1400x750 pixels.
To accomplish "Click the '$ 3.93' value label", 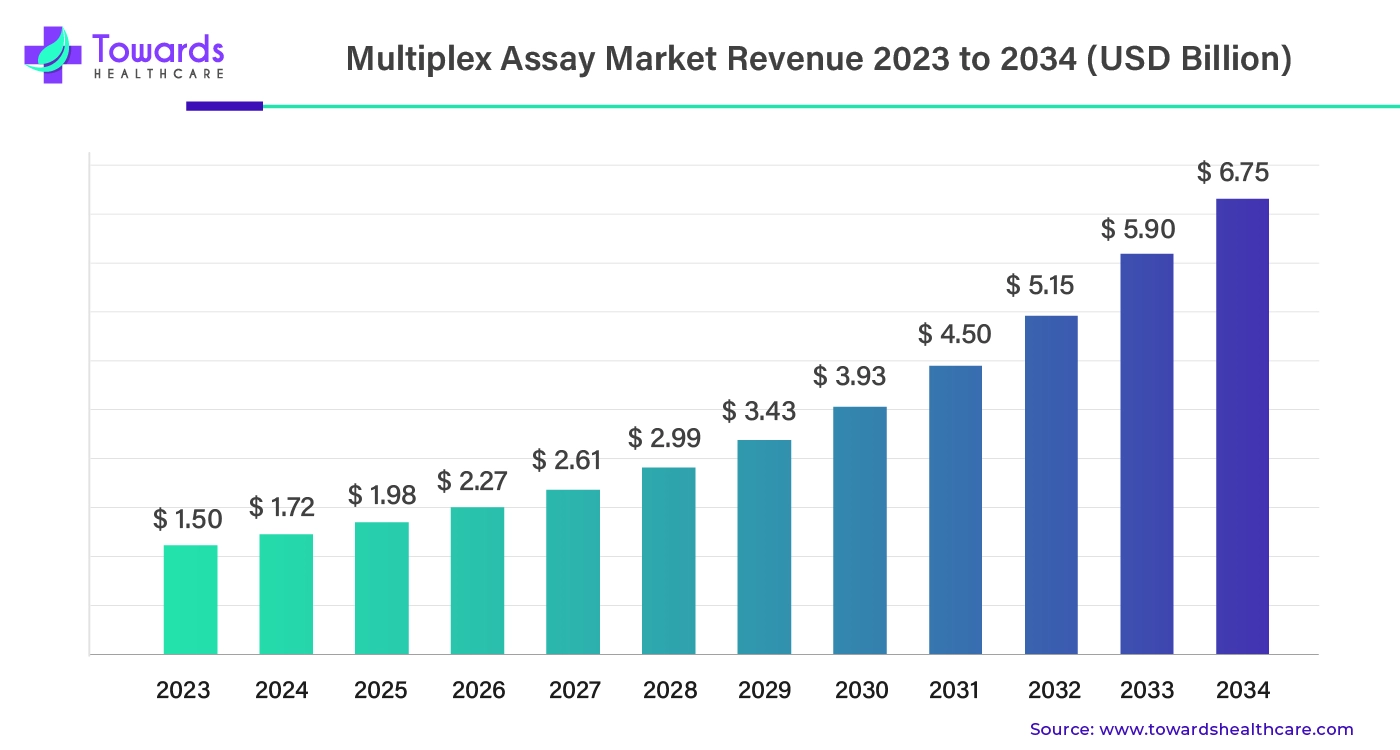I will [850, 376].
